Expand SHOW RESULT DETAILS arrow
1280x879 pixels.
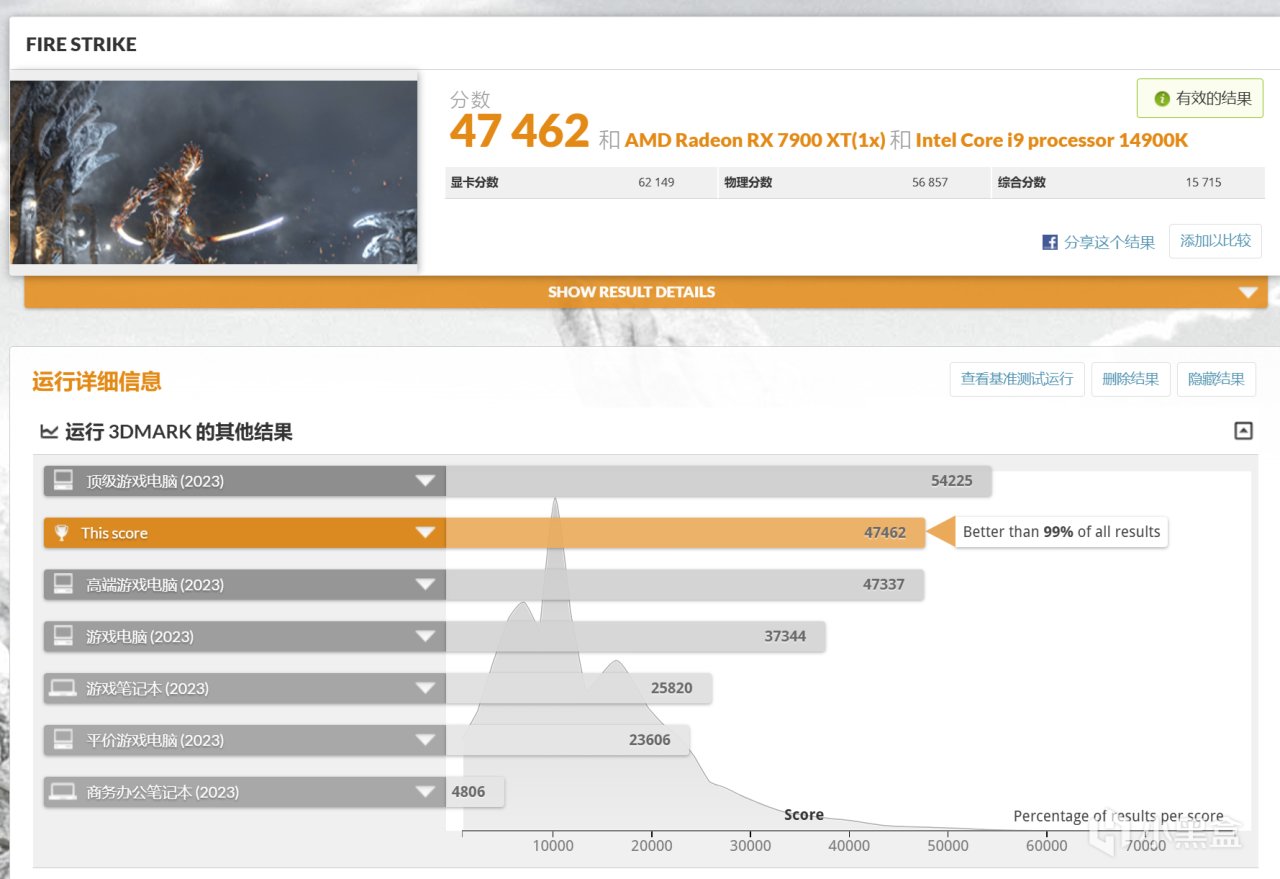click(x=1247, y=293)
